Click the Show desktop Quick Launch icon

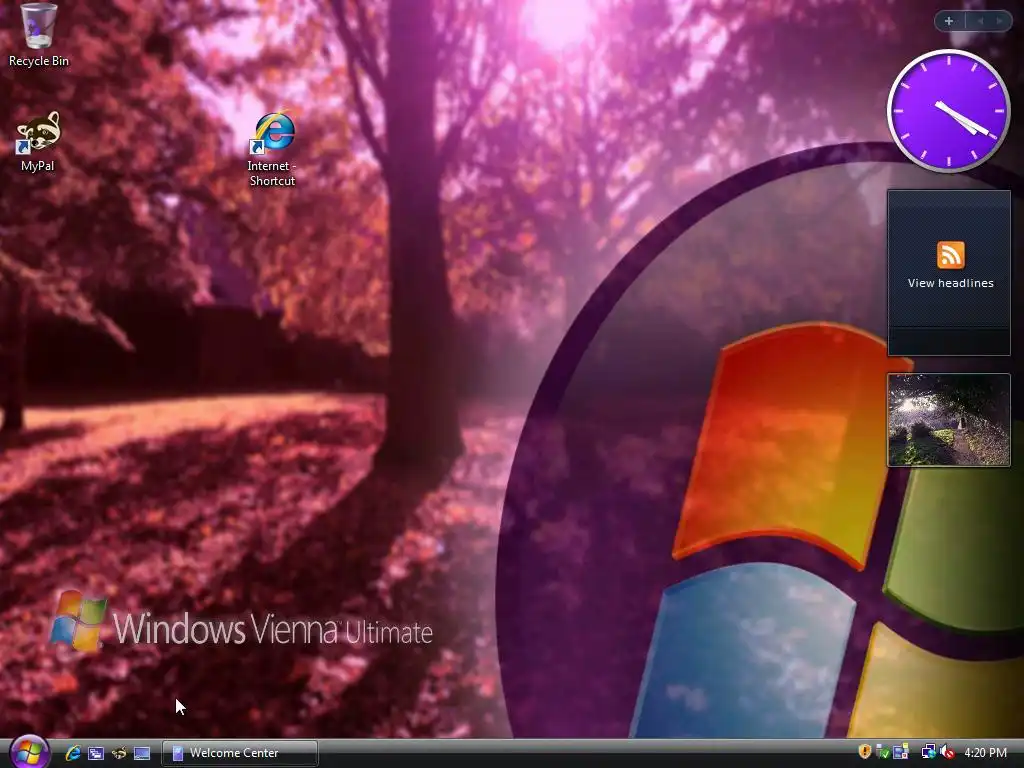click(x=142, y=753)
